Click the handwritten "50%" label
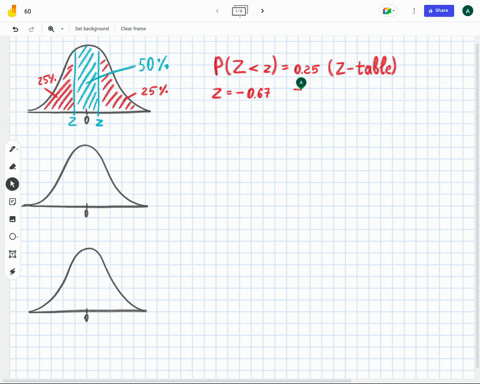This screenshot has width=480, height=384. pos(153,64)
